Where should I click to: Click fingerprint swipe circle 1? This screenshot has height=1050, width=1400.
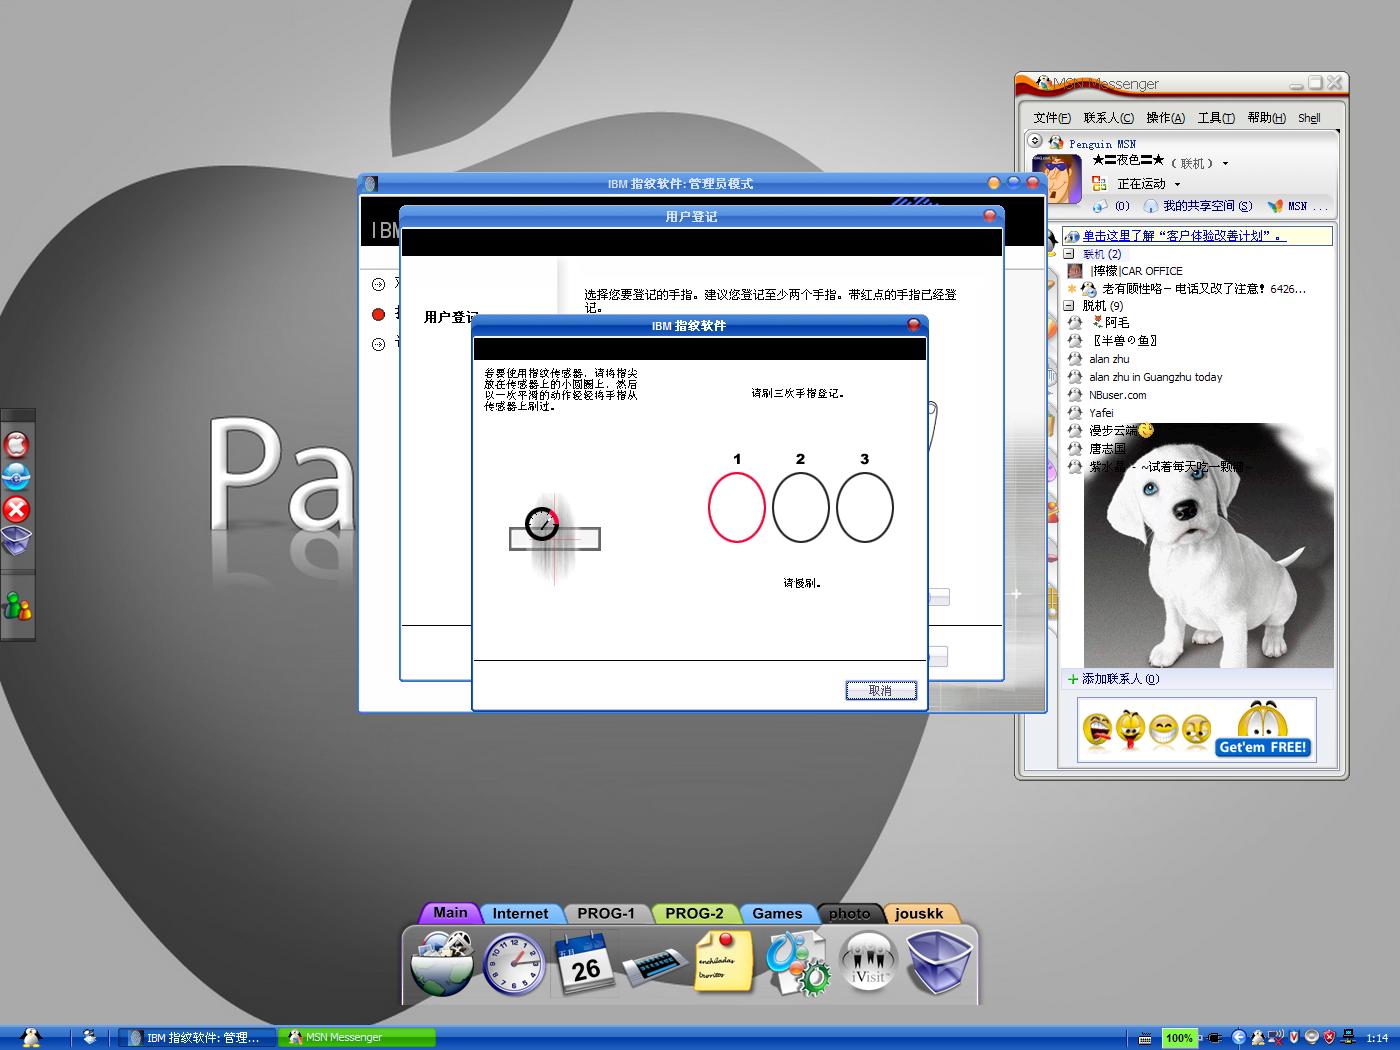737,507
